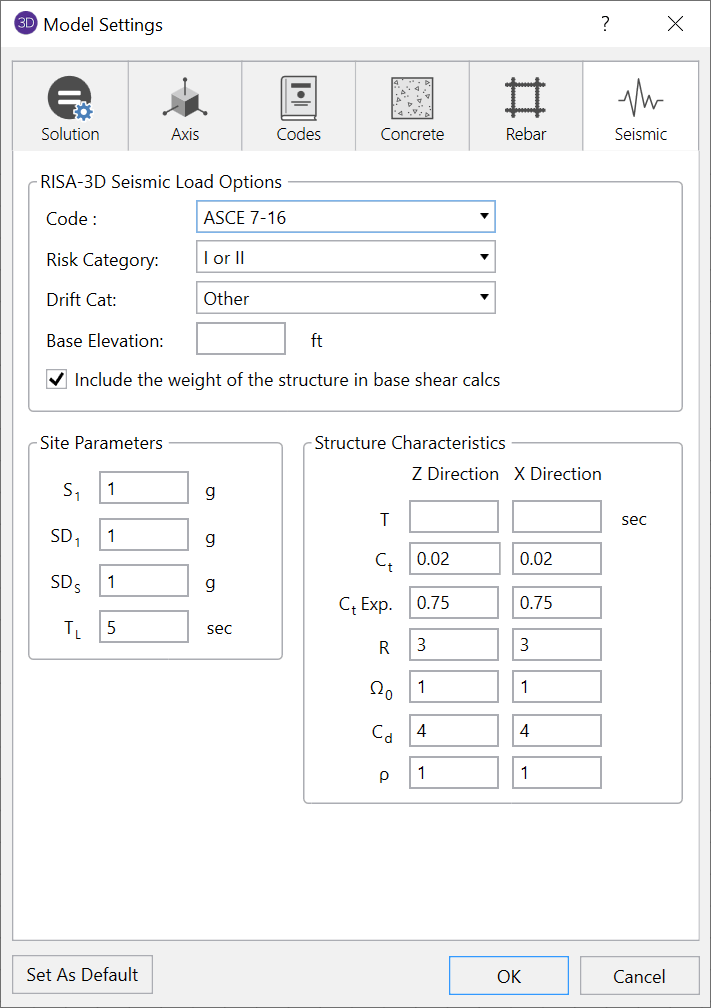Image resolution: width=711 pixels, height=1008 pixels.
Task: Select the Rebar grid icon
Action: click(x=526, y=96)
